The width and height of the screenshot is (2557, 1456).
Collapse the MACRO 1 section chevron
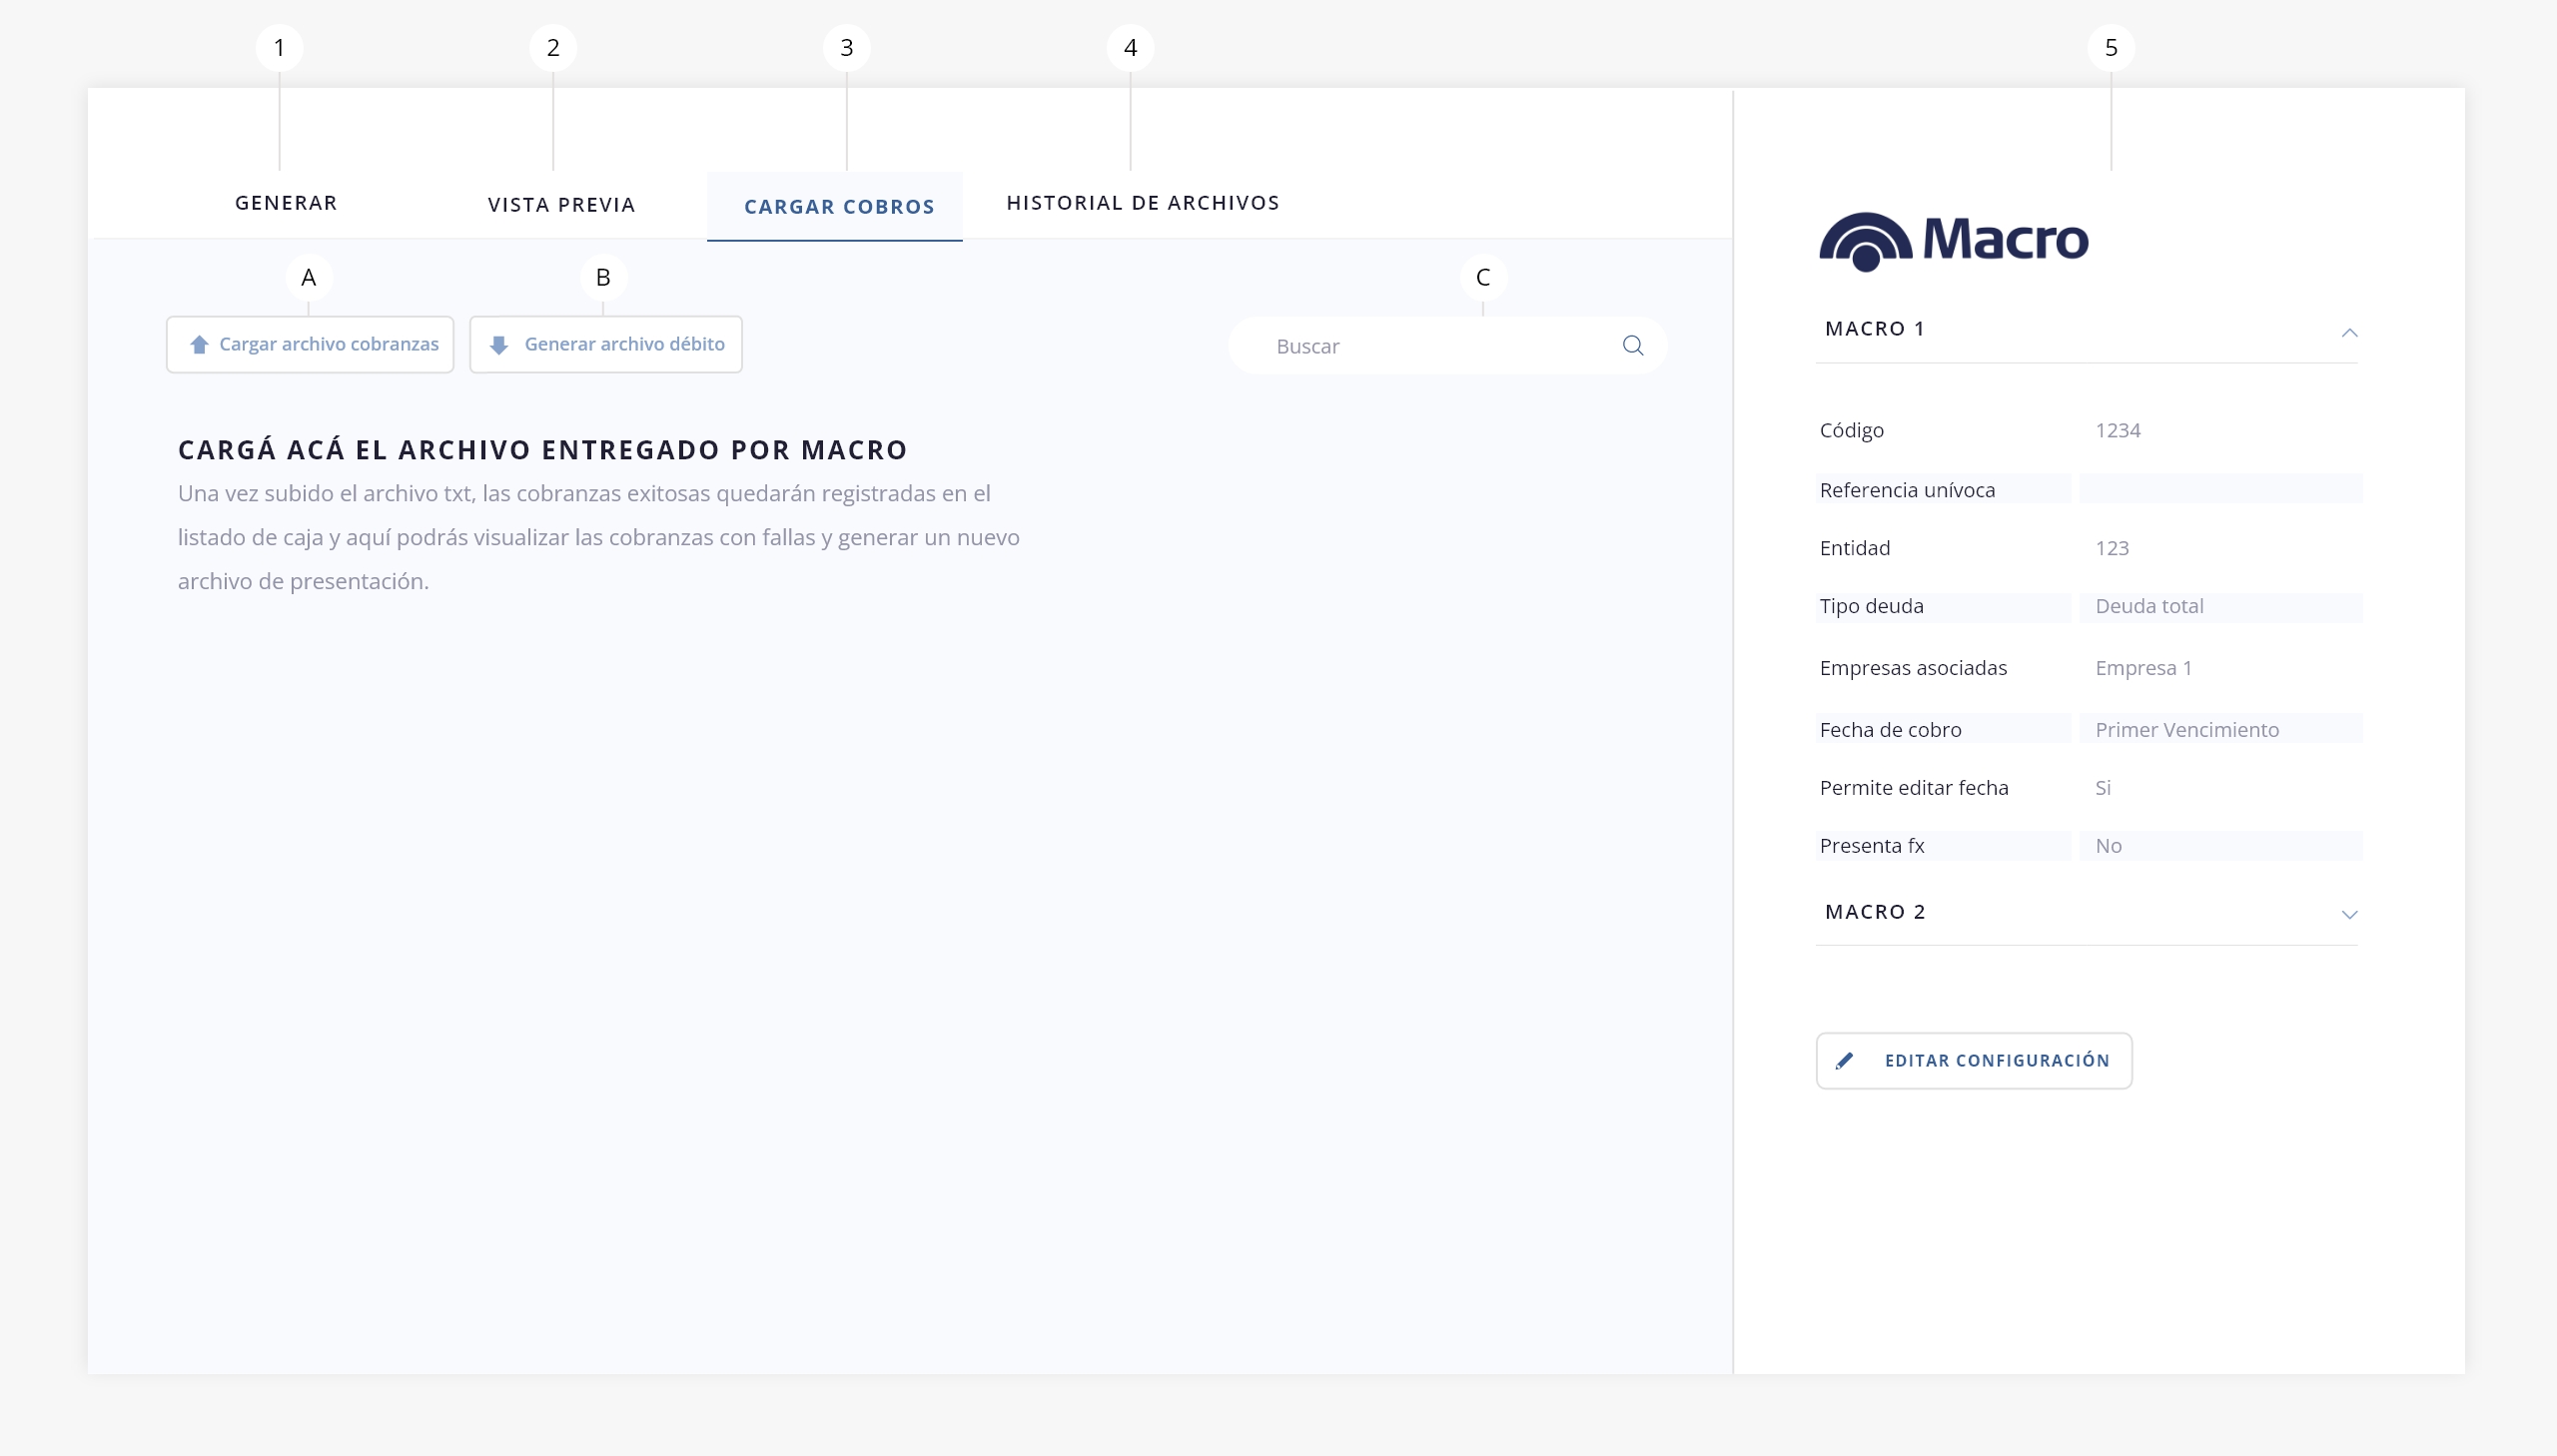click(2349, 332)
